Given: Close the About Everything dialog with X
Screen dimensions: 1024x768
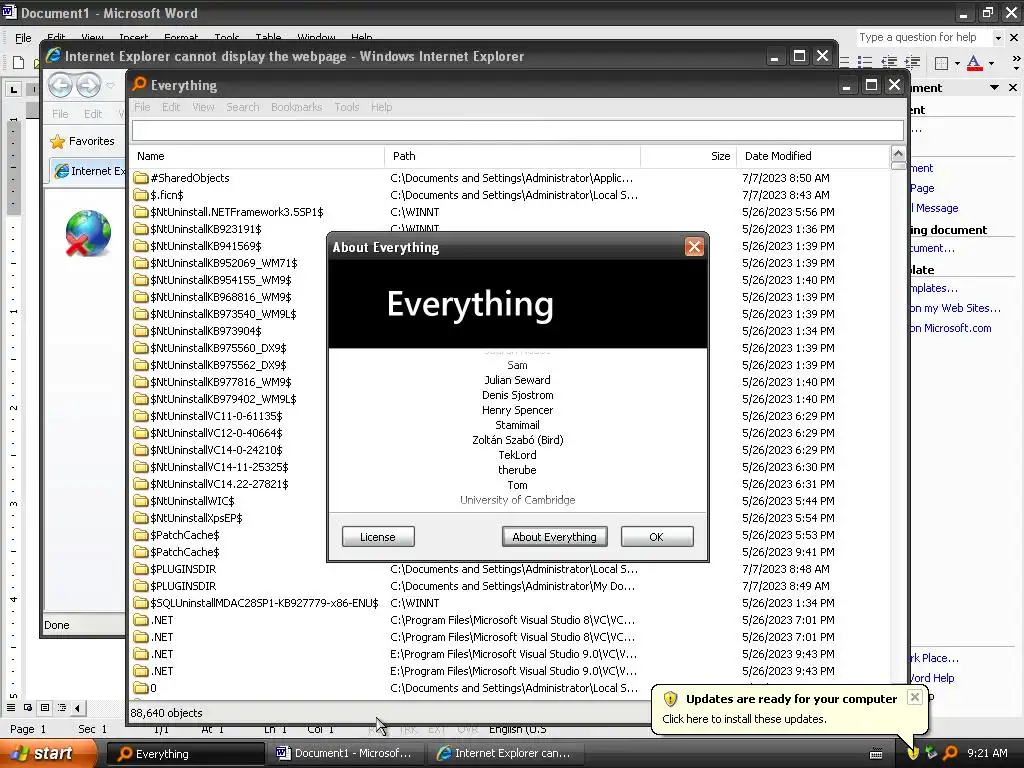Looking at the screenshot, I should tap(694, 247).
